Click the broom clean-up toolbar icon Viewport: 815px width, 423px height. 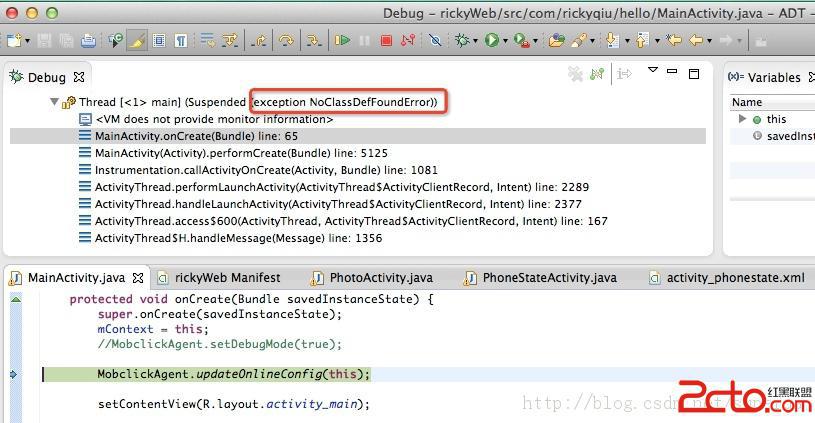(x=137, y=40)
